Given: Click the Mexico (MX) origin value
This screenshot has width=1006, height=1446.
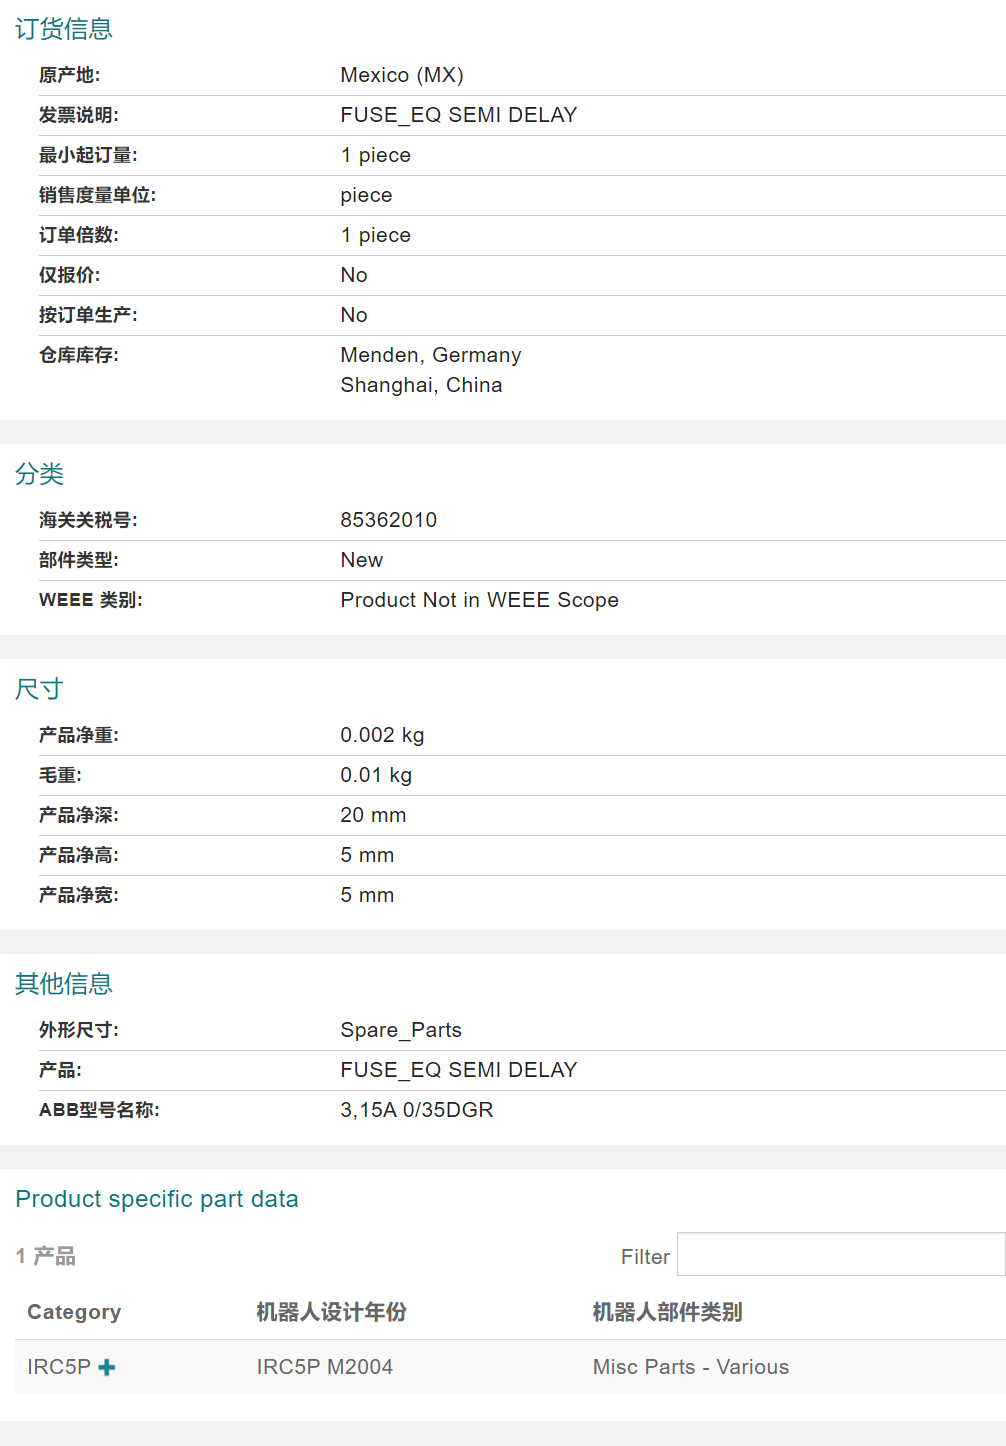Looking at the screenshot, I should (401, 75).
